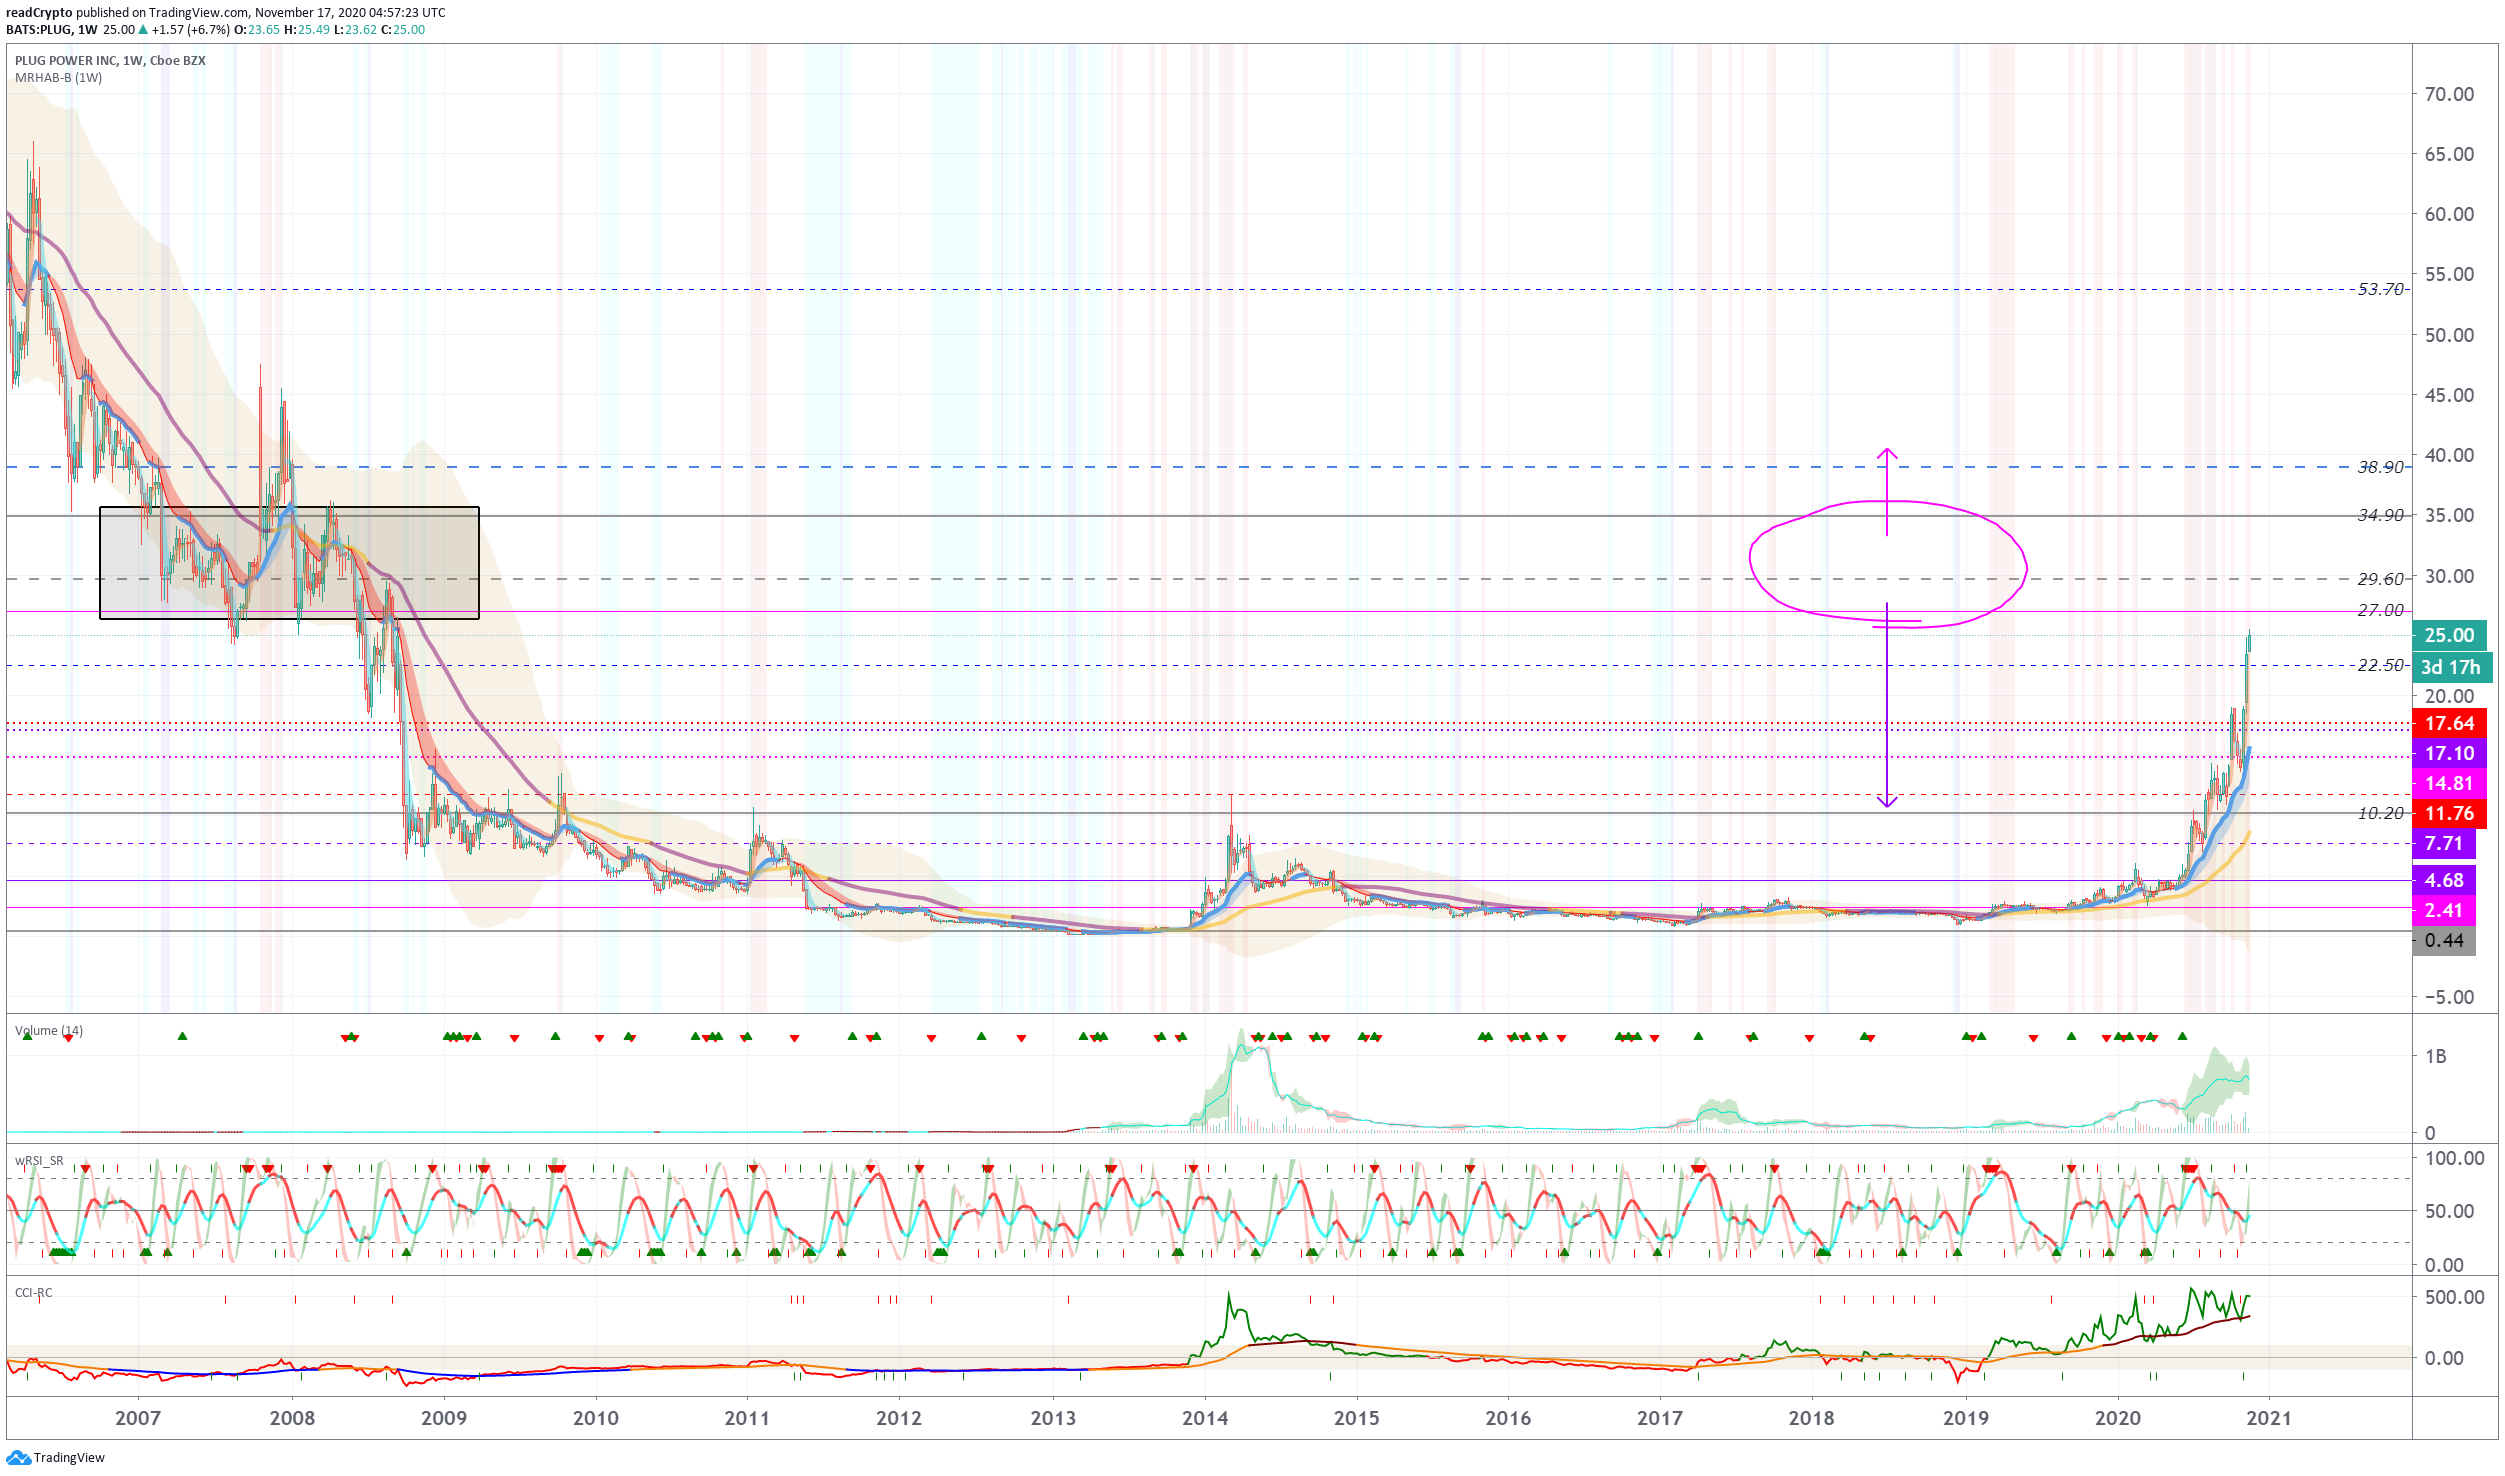Click the 2017 time axis label

(x=1660, y=1419)
